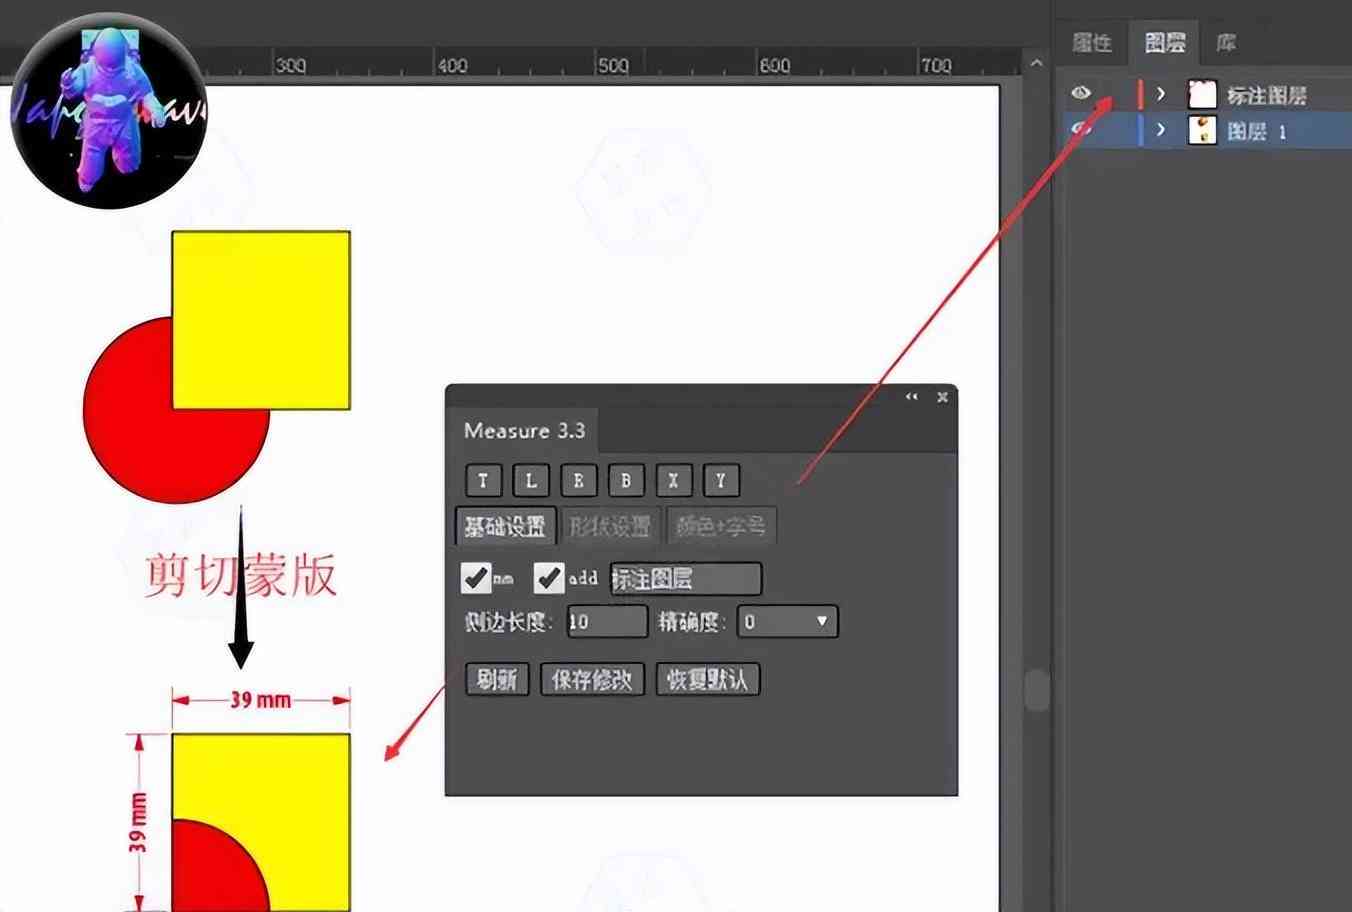
Task: Click the T button in Measure panel
Action: [x=484, y=481]
